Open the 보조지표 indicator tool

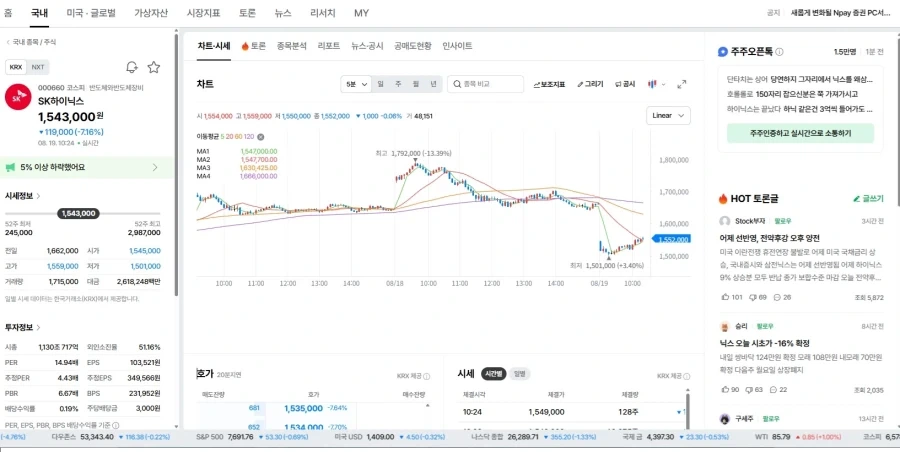[549, 84]
